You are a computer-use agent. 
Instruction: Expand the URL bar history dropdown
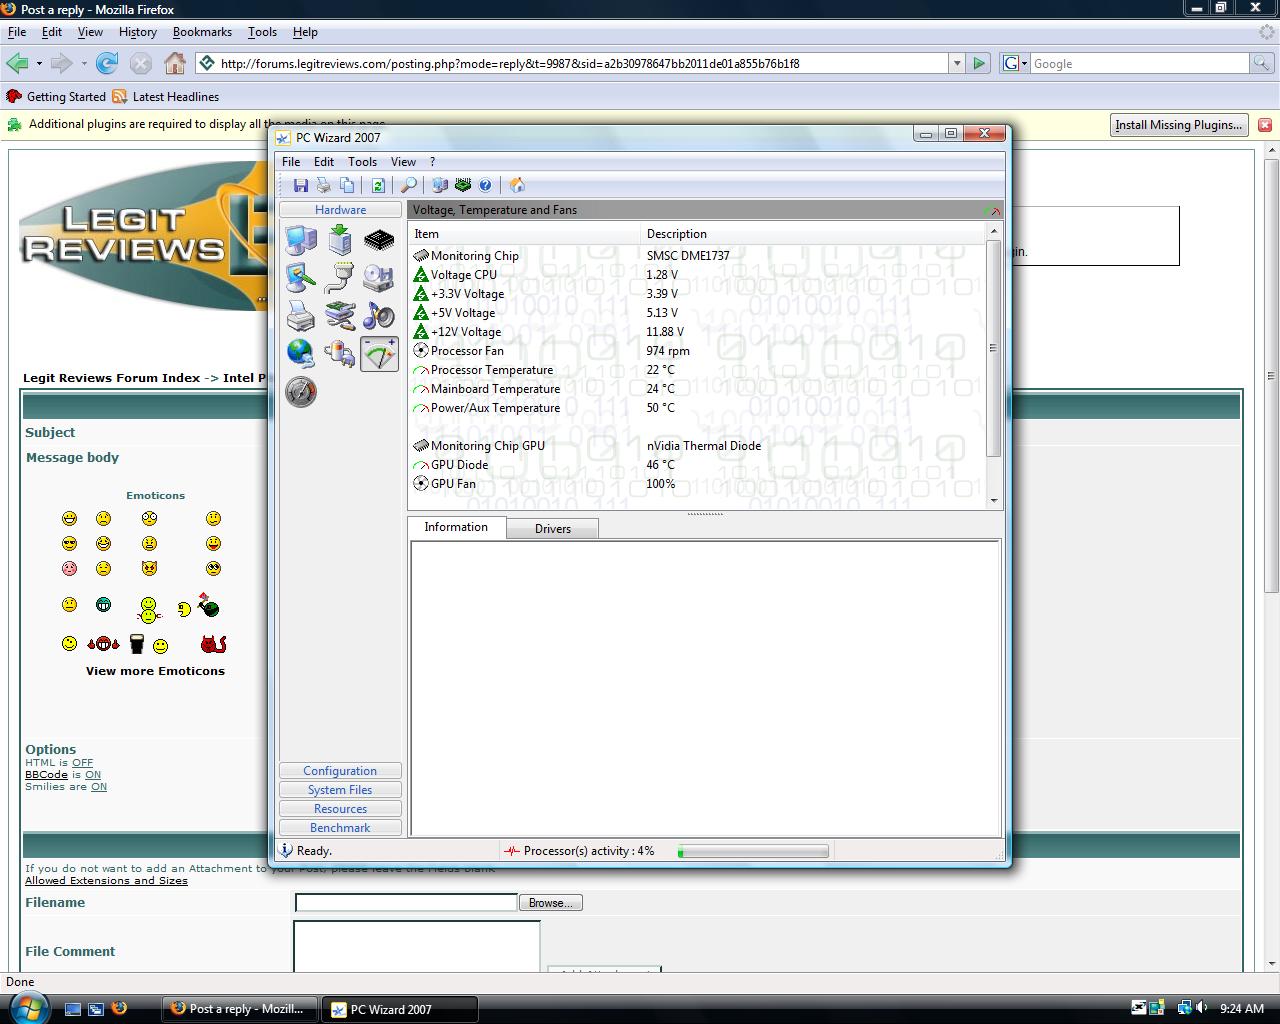click(957, 63)
